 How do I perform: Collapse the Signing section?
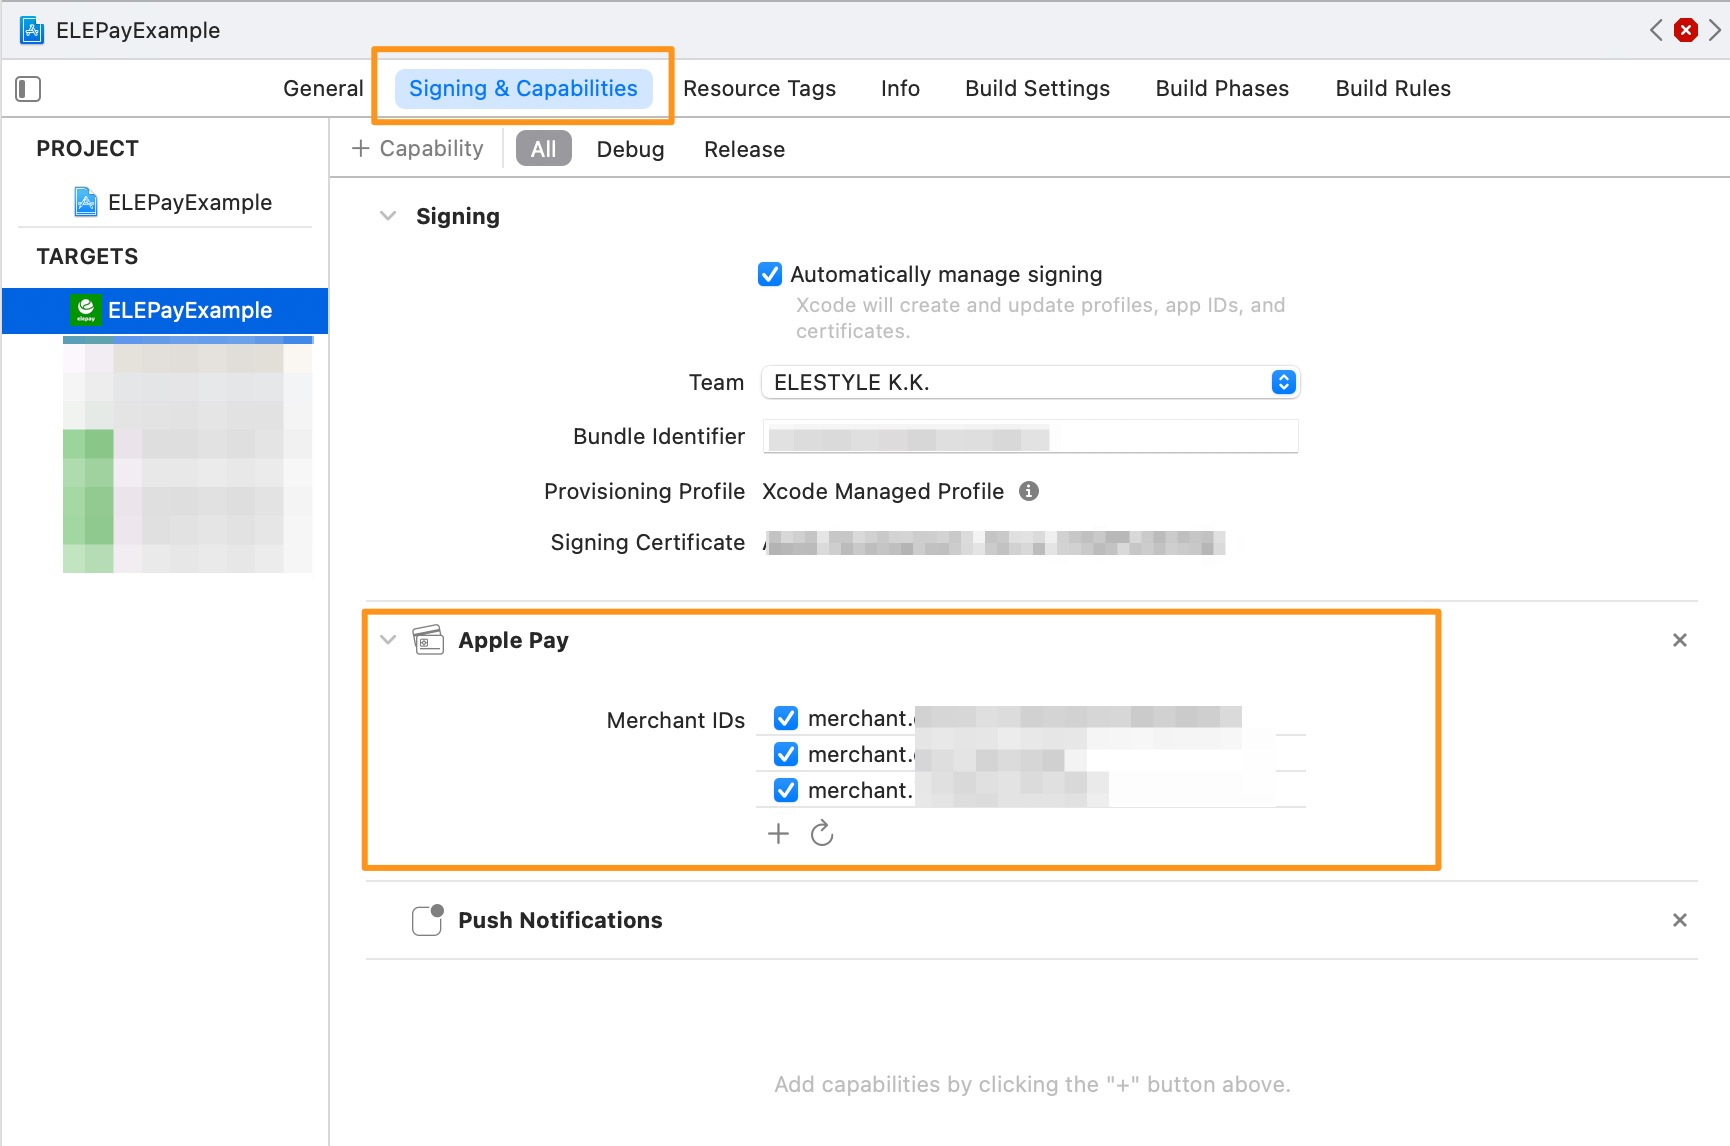(x=388, y=216)
